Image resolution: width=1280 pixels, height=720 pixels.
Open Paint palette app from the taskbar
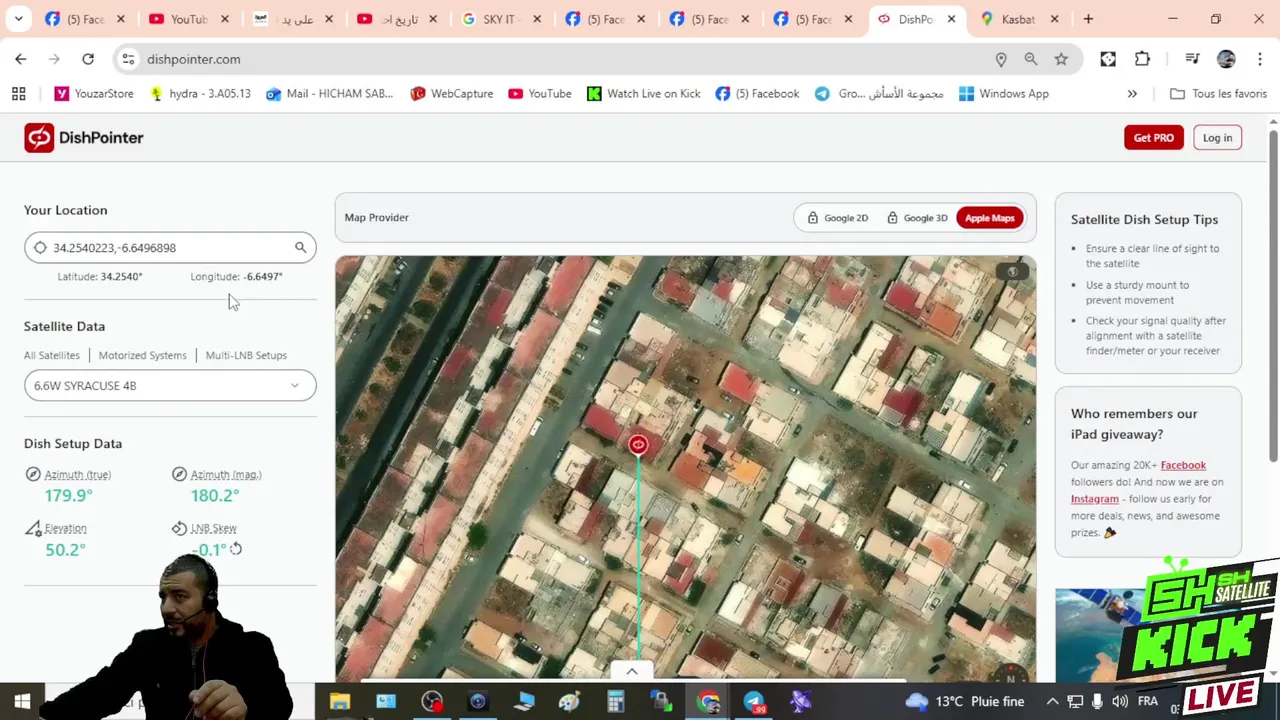[x=569, y=701]
